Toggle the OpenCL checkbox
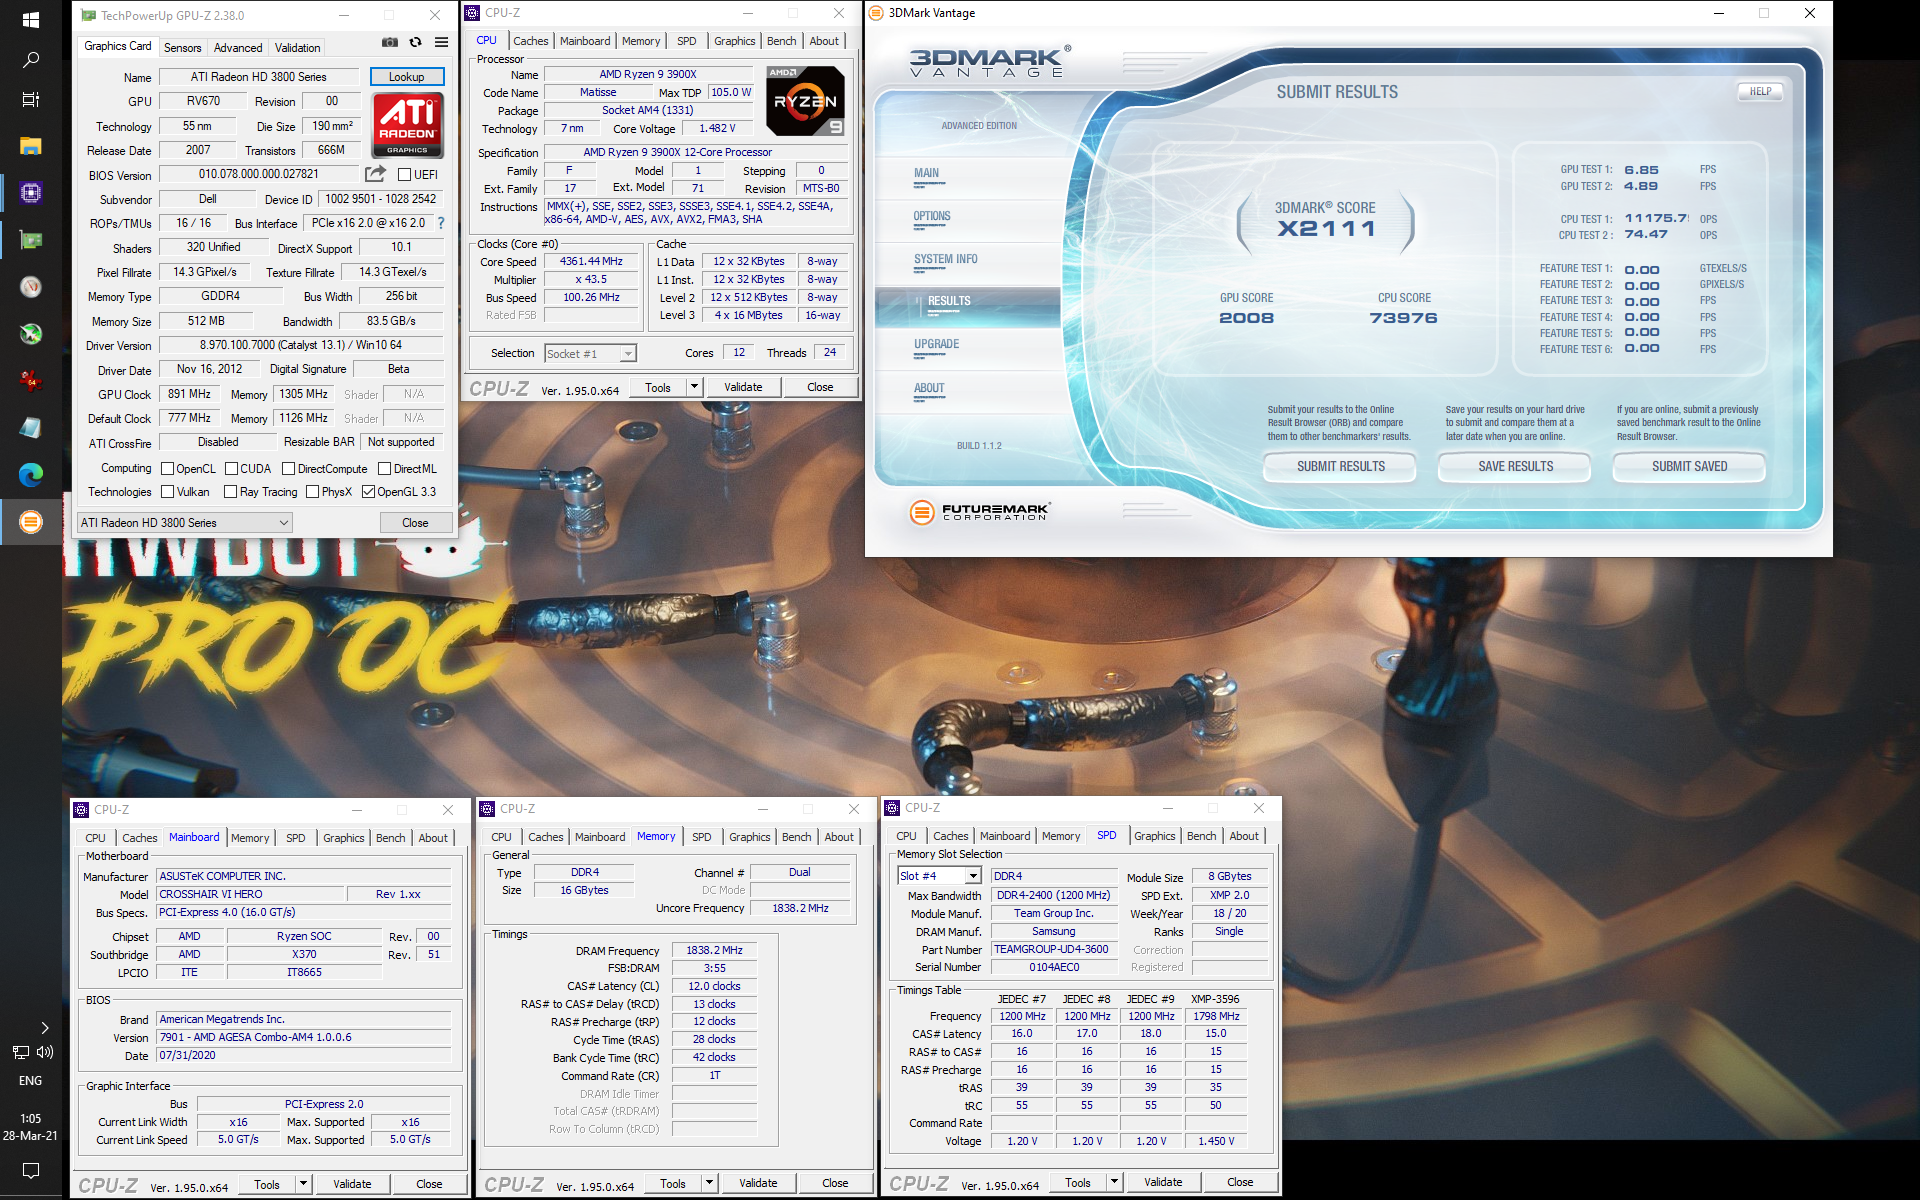The image size is (1920, 1200). (167, 469)
